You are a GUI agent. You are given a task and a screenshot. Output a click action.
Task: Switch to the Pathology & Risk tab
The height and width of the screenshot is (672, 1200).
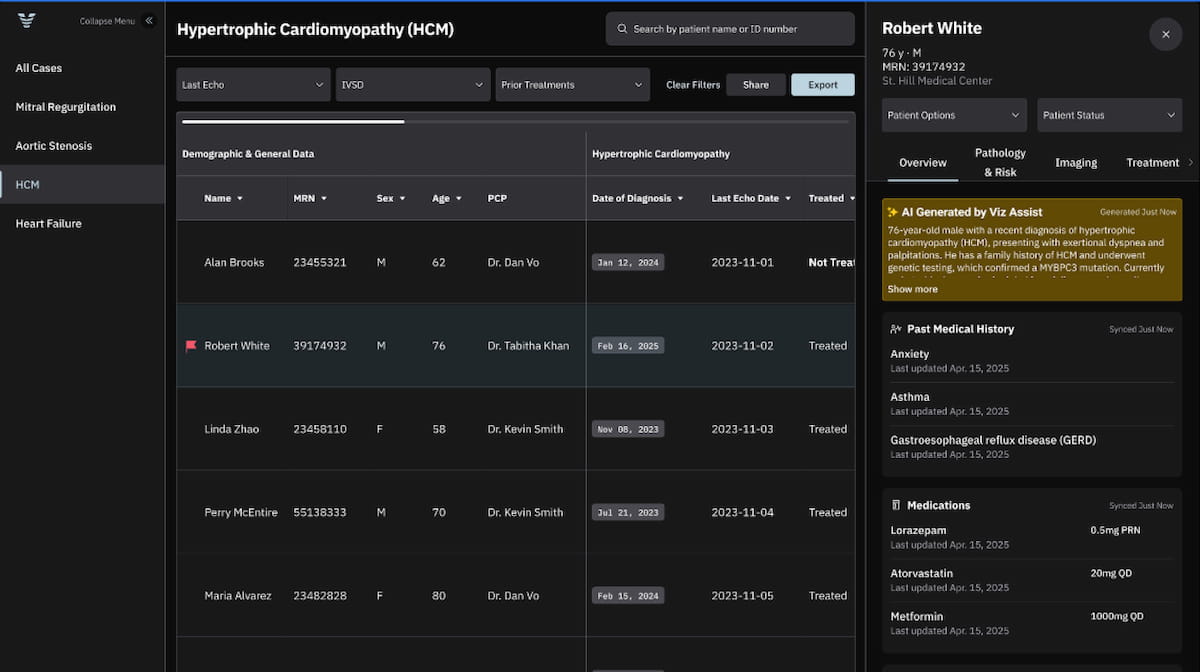tap(1000, 162)
